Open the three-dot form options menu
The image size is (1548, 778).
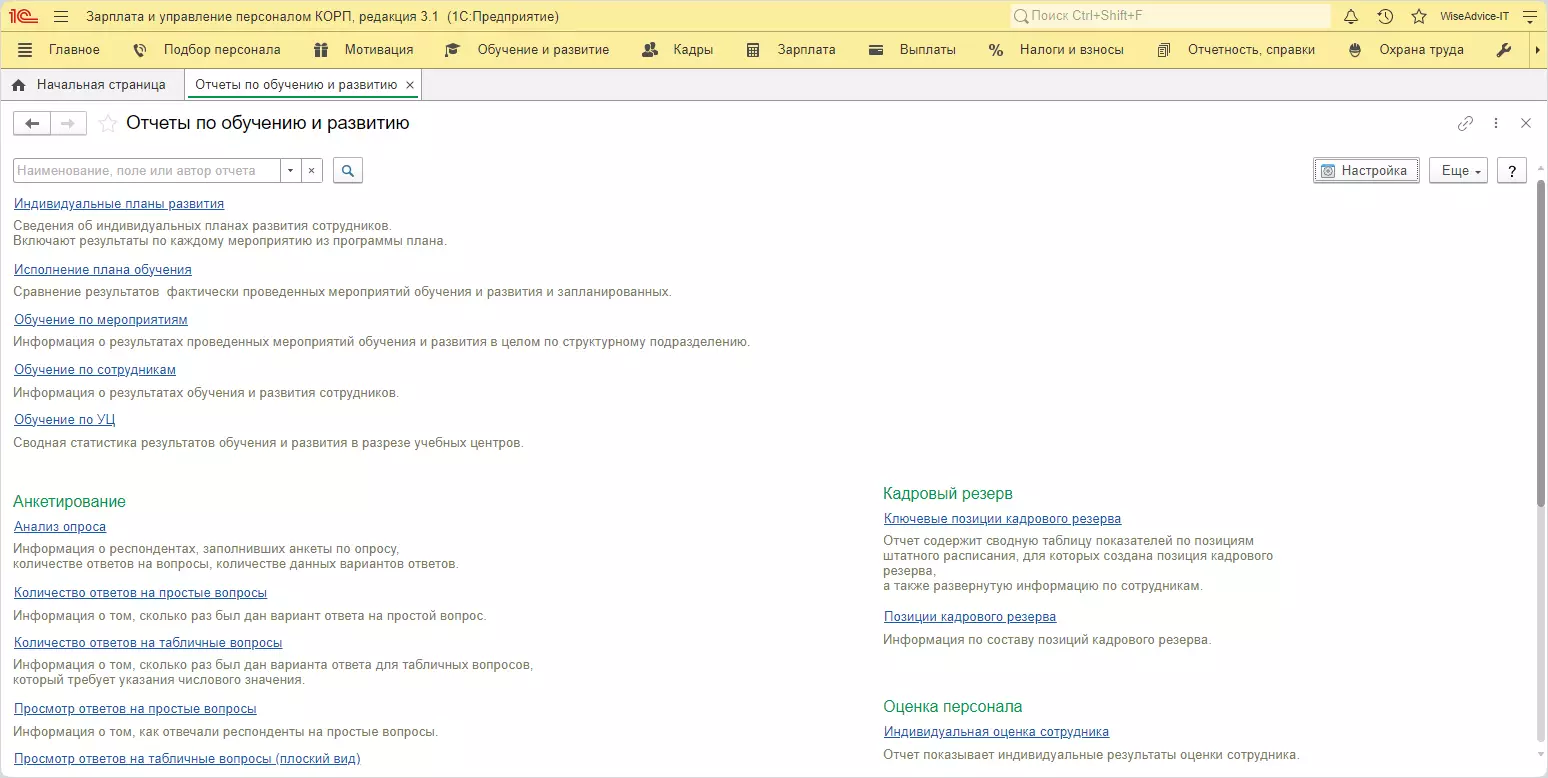[1496, 123]
